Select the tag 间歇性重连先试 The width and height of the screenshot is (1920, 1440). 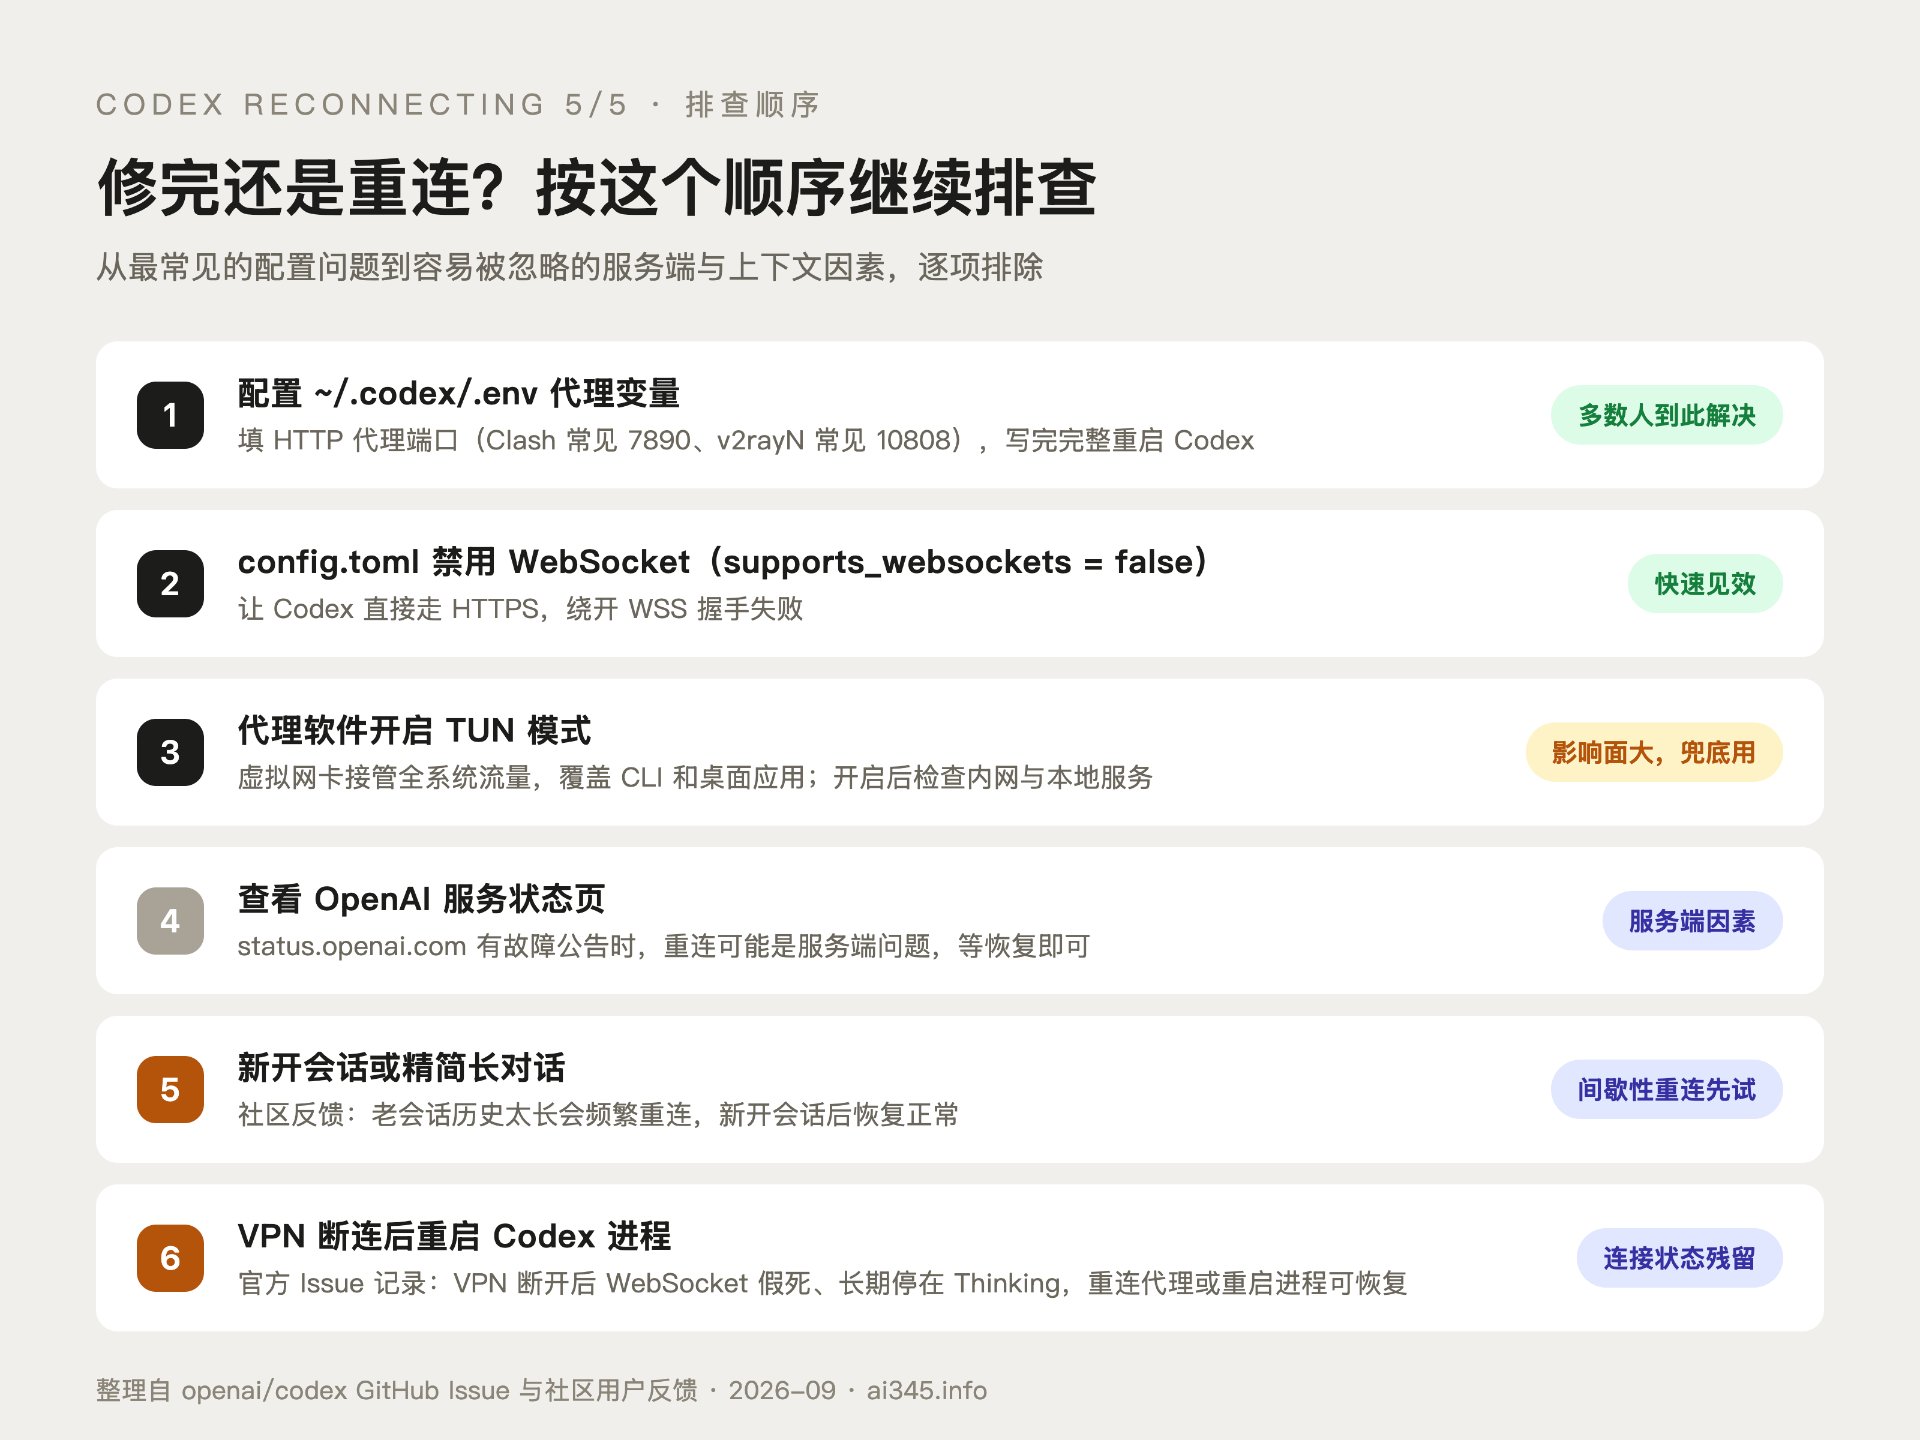1666,1090
